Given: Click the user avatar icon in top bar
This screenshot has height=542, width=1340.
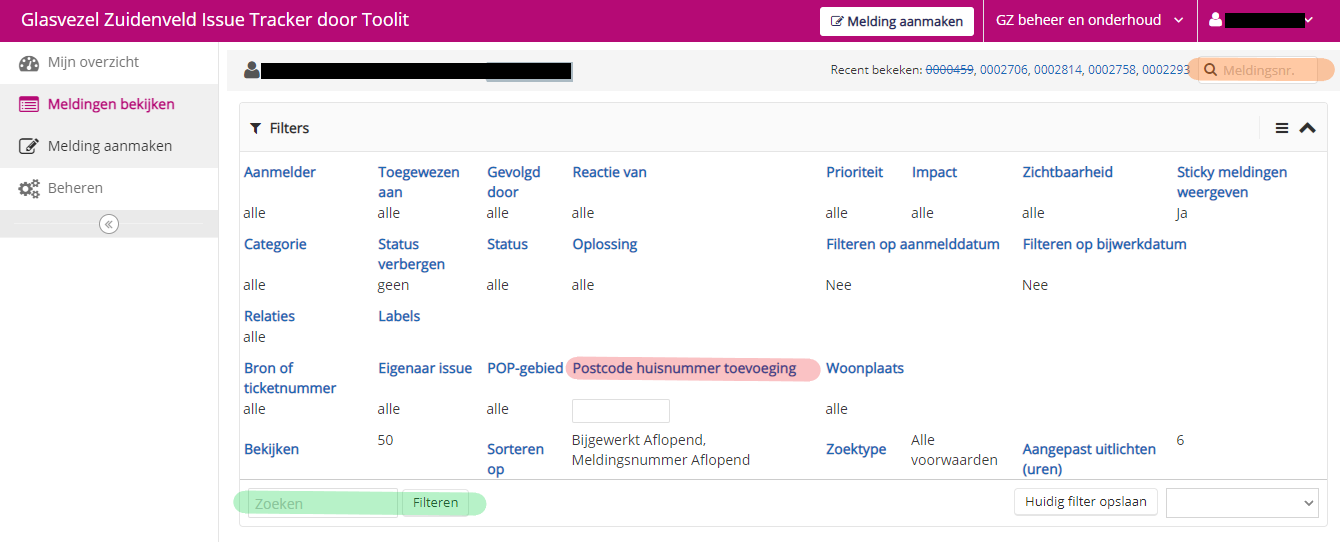Looking at the screenshot, I should click(x=1215, y=20).
